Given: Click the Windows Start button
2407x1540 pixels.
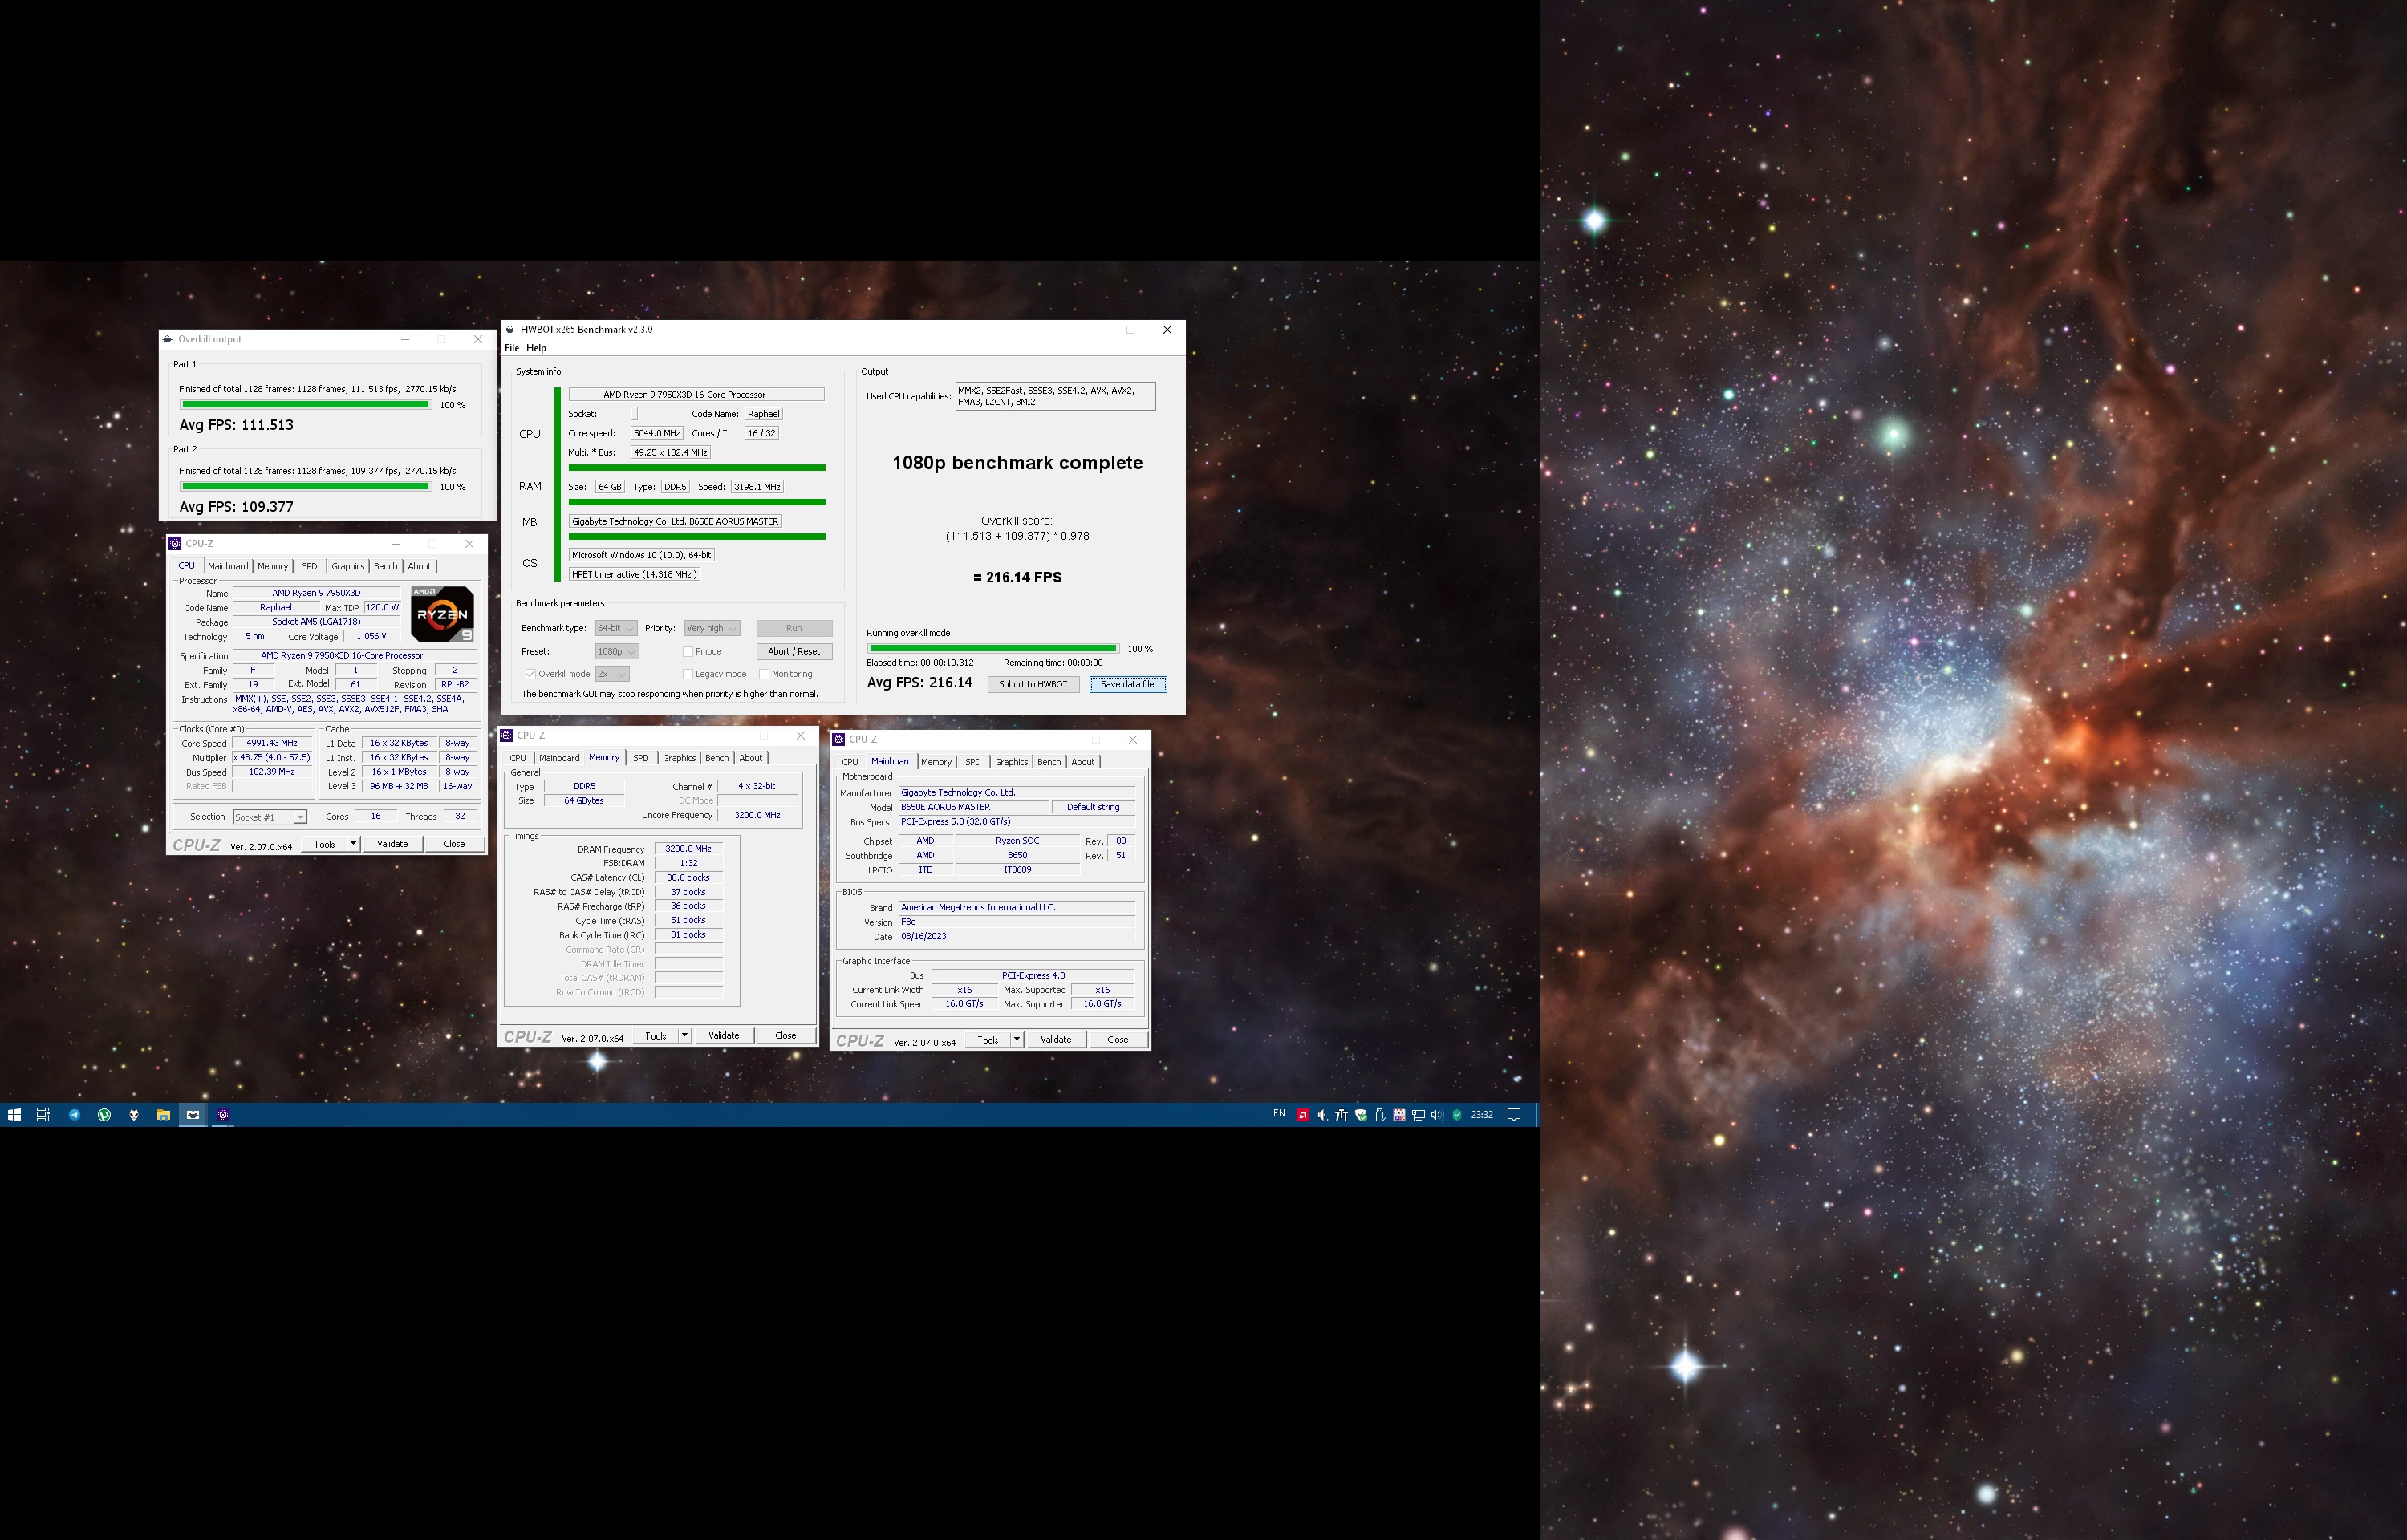Looking at the screenshot, I should point(14,1115).
